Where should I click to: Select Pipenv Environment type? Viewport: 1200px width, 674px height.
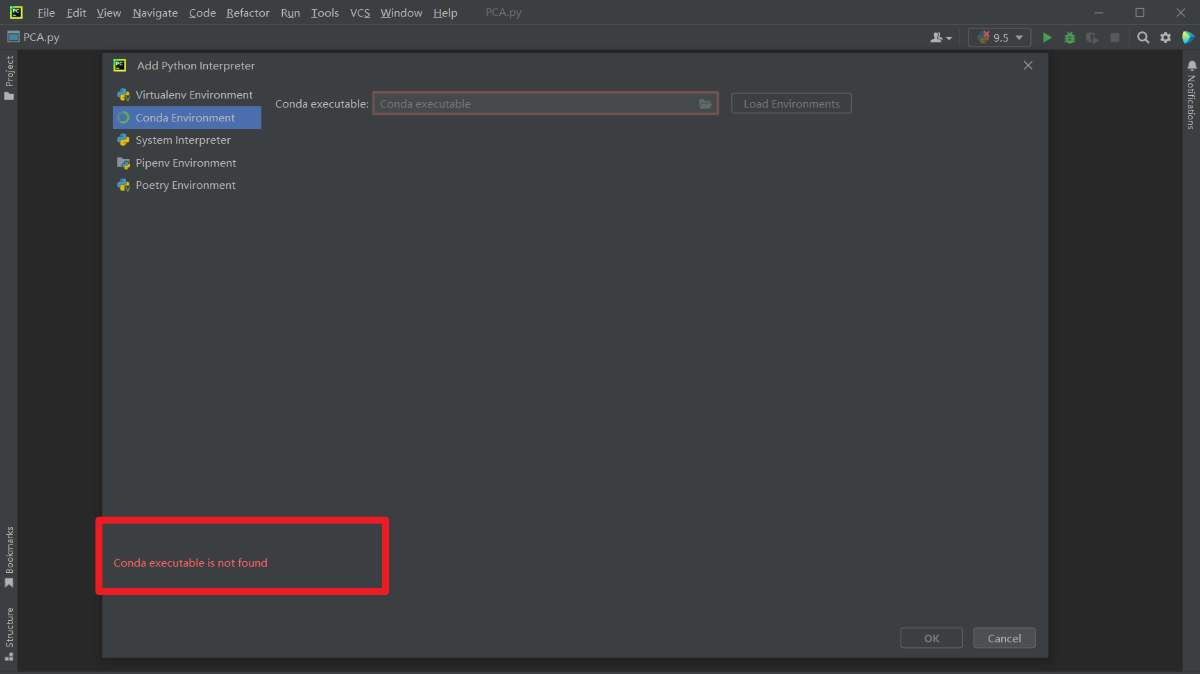(x=187, y=163)
